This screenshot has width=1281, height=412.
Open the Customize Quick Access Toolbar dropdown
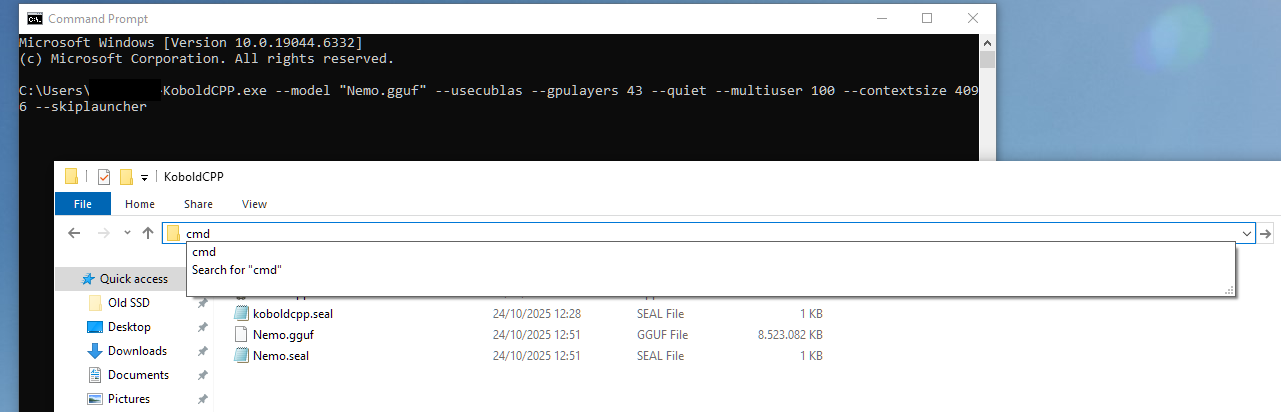(144, 178)
